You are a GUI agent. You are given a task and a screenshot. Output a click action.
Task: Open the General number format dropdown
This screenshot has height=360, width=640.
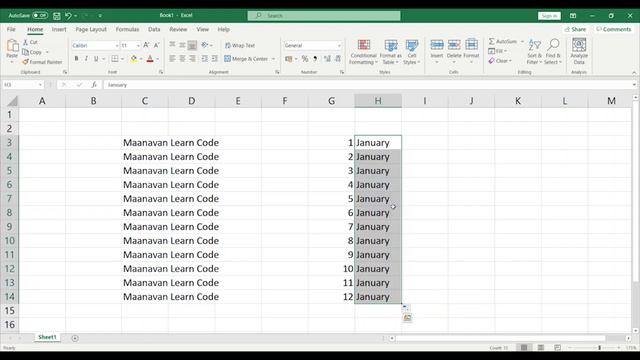339,45
